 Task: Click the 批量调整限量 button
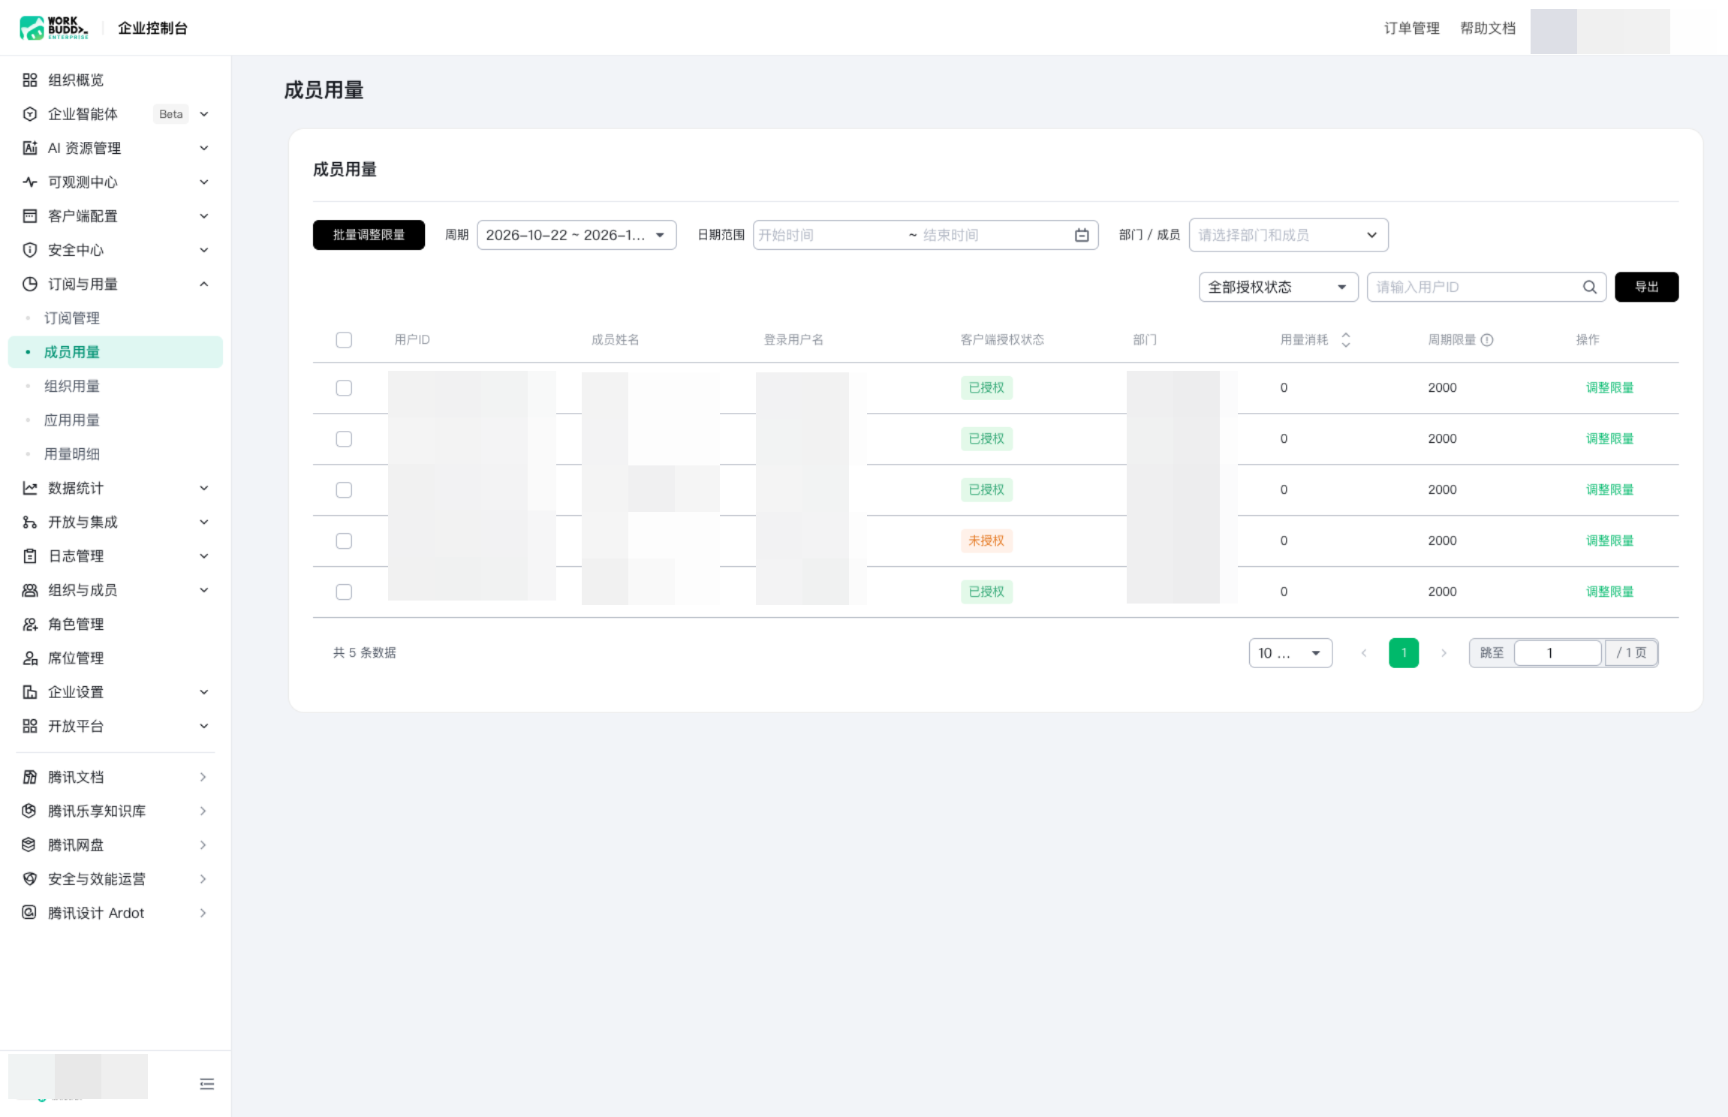point(369,235)
